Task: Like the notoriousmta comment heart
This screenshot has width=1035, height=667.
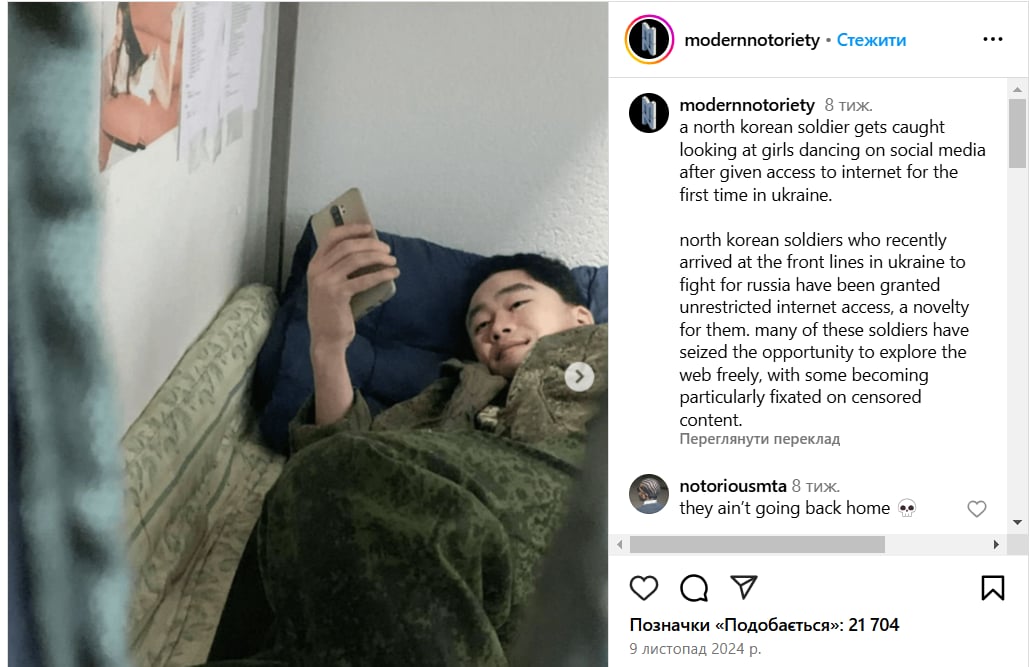Action: (977, 509)
